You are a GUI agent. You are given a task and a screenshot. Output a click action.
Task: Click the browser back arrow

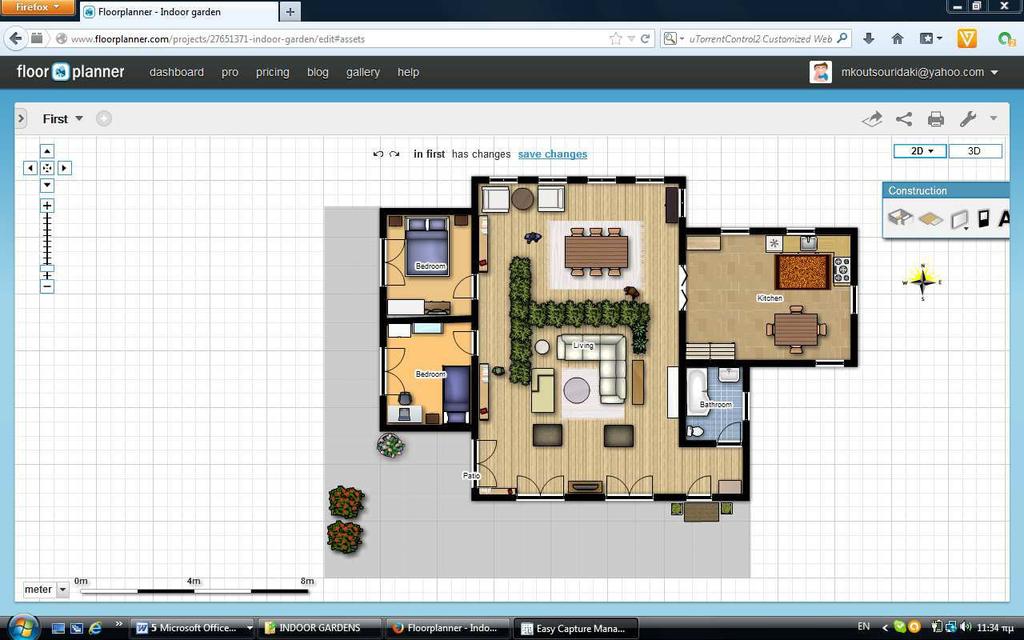16,39
